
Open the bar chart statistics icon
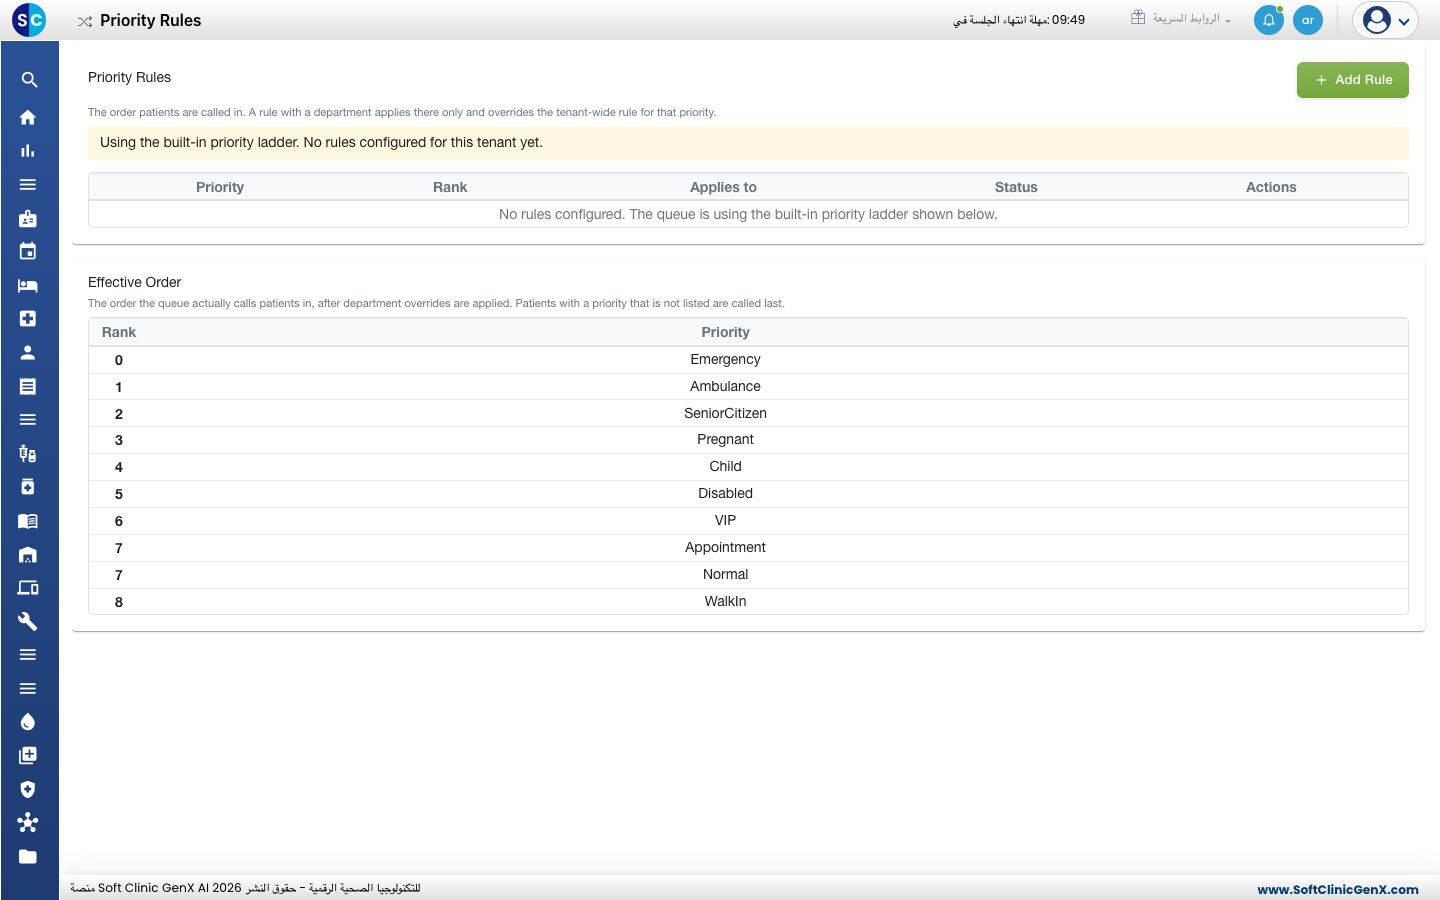tap(28, 151)
